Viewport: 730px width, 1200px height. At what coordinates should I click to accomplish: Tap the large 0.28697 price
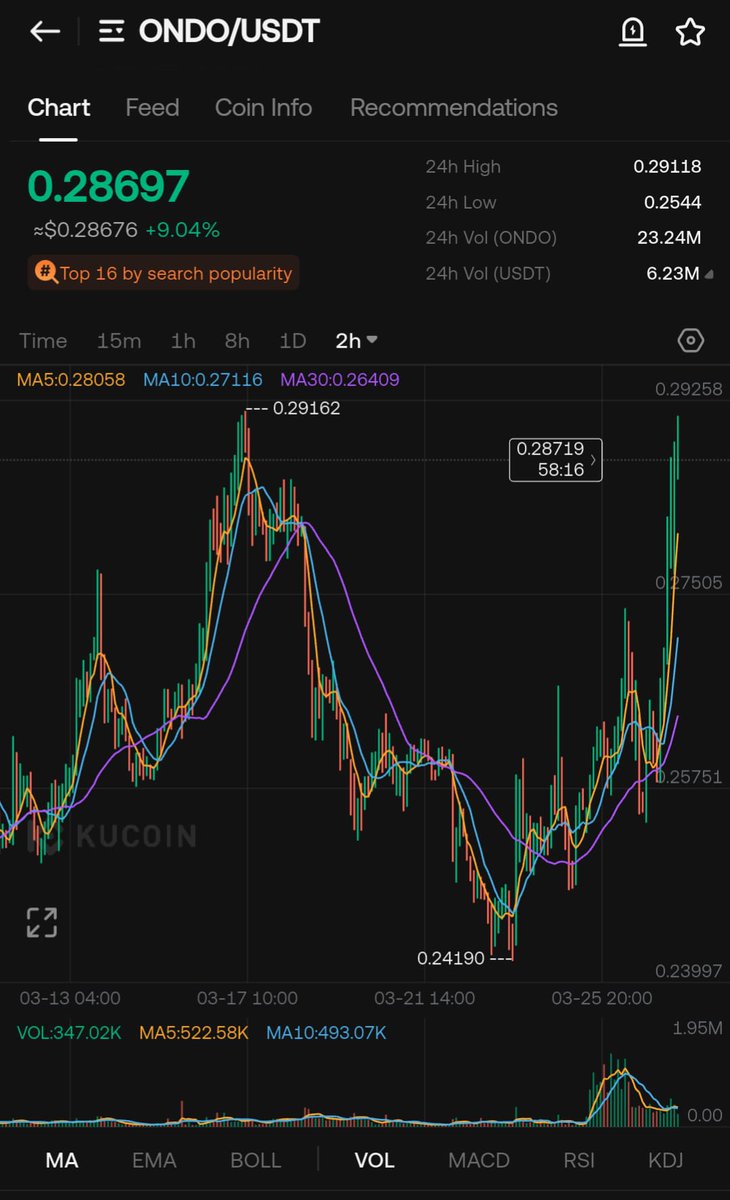point(108,187)
